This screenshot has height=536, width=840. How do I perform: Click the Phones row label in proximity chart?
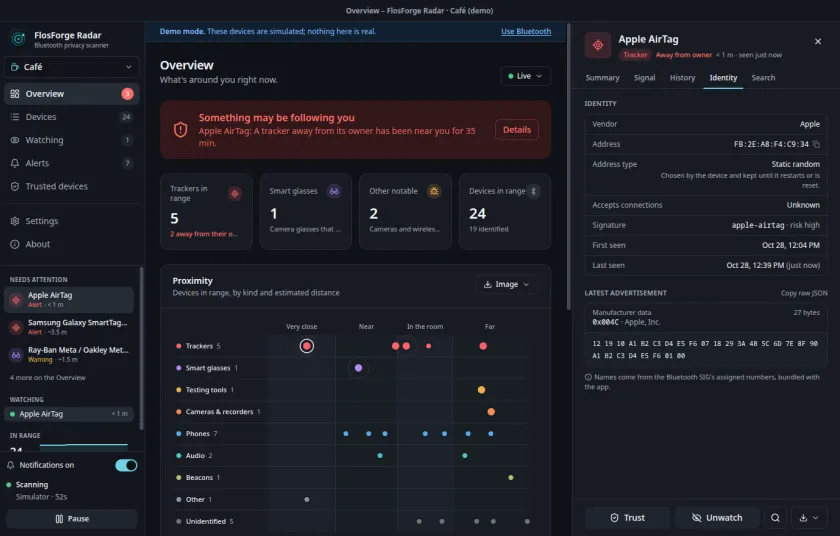coord(197,434)
